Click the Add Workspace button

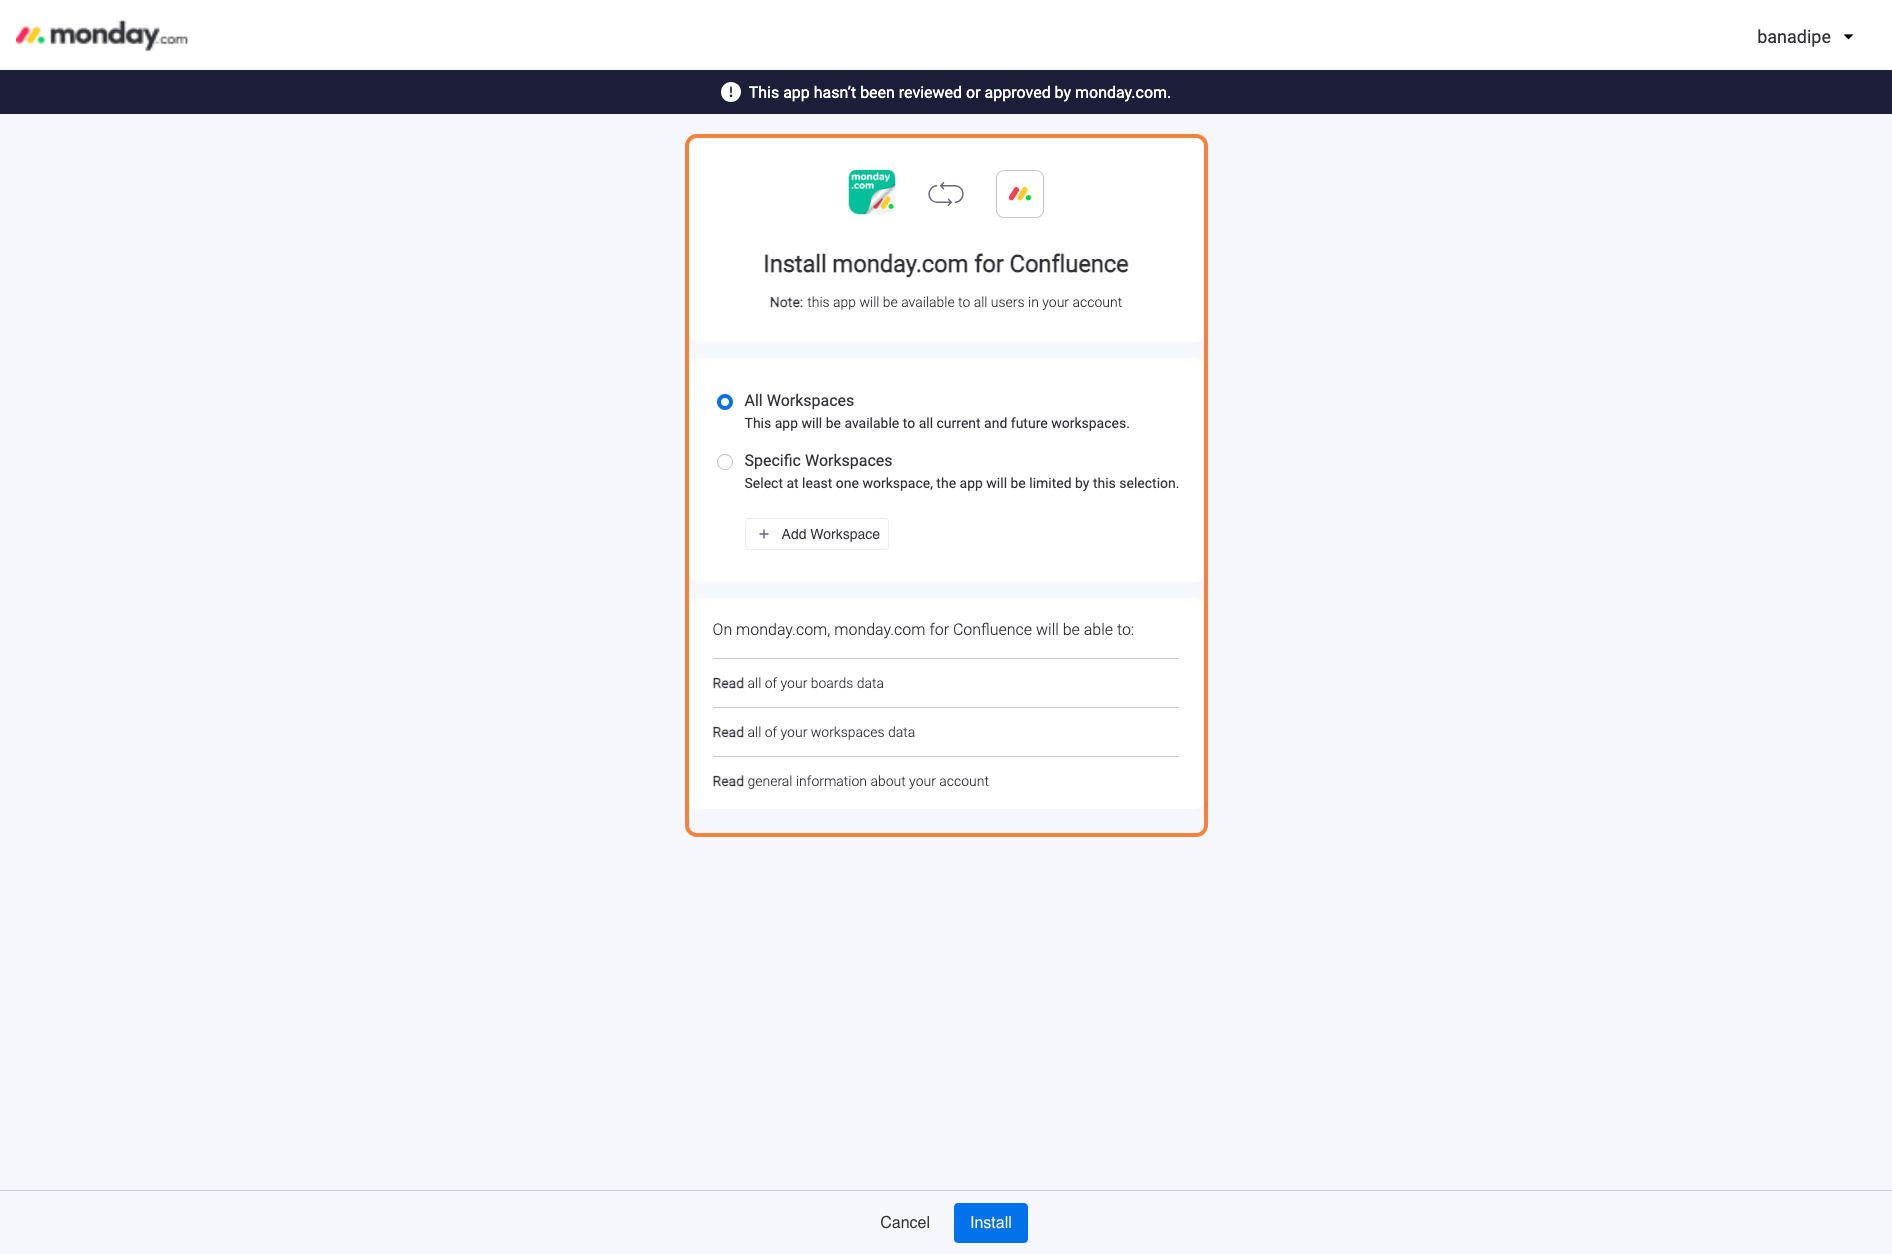817,534
